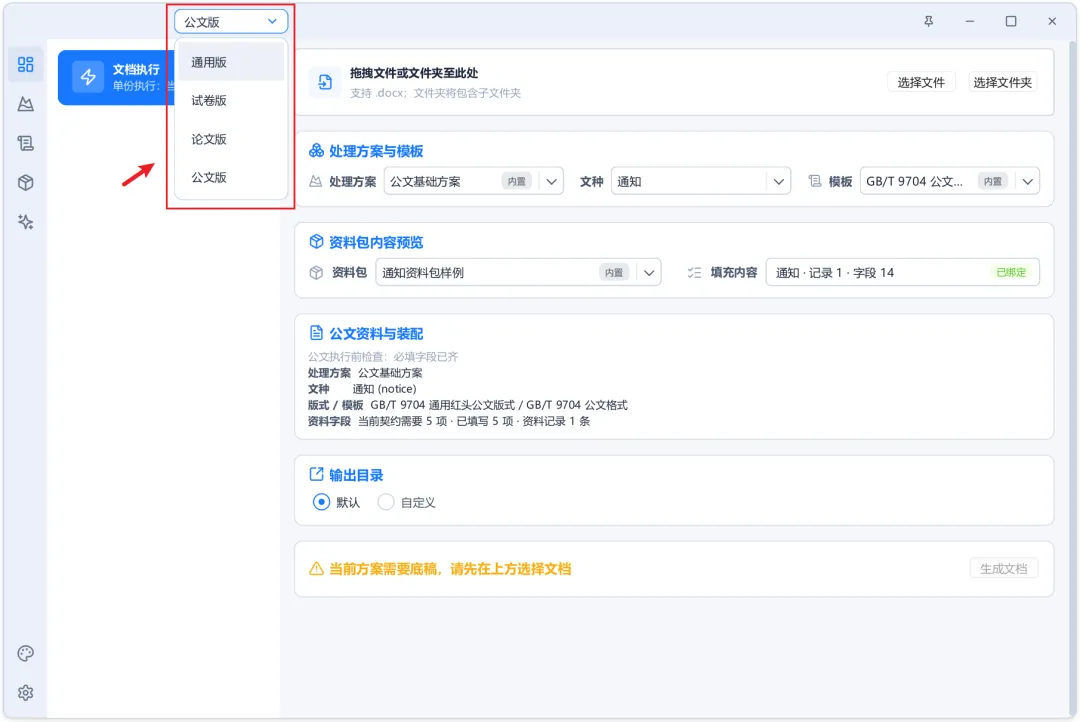
Task: Open the settings gear icon
Action: [x=25, y=692]
